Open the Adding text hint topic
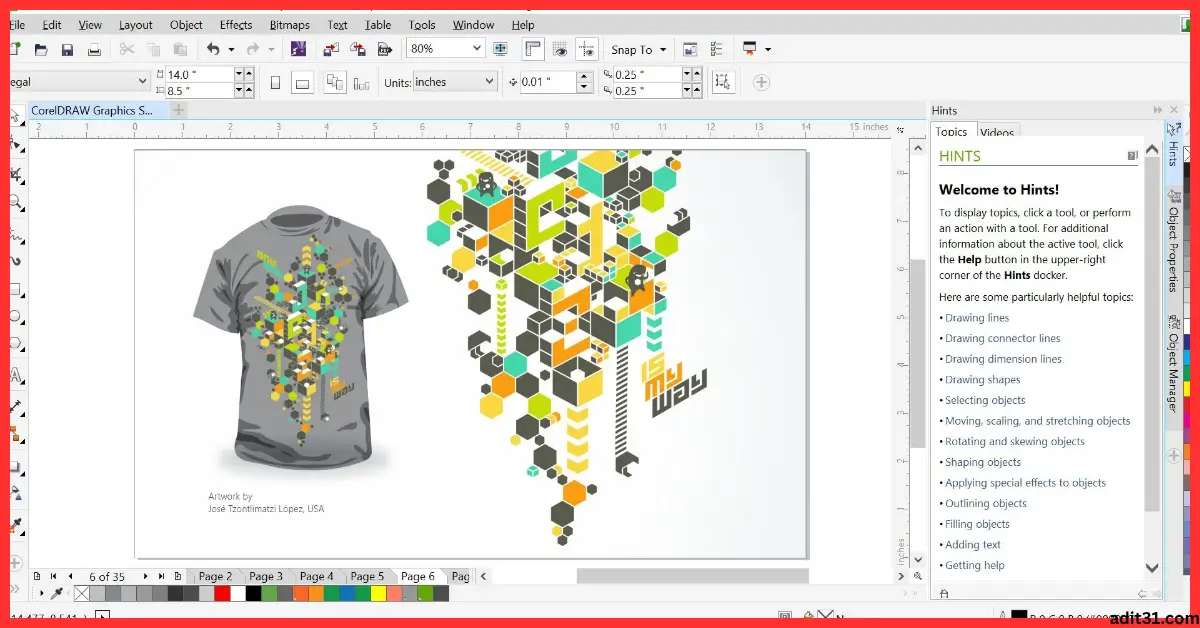The height and width of the screenshot is (628, 1200). pos(973,545)
